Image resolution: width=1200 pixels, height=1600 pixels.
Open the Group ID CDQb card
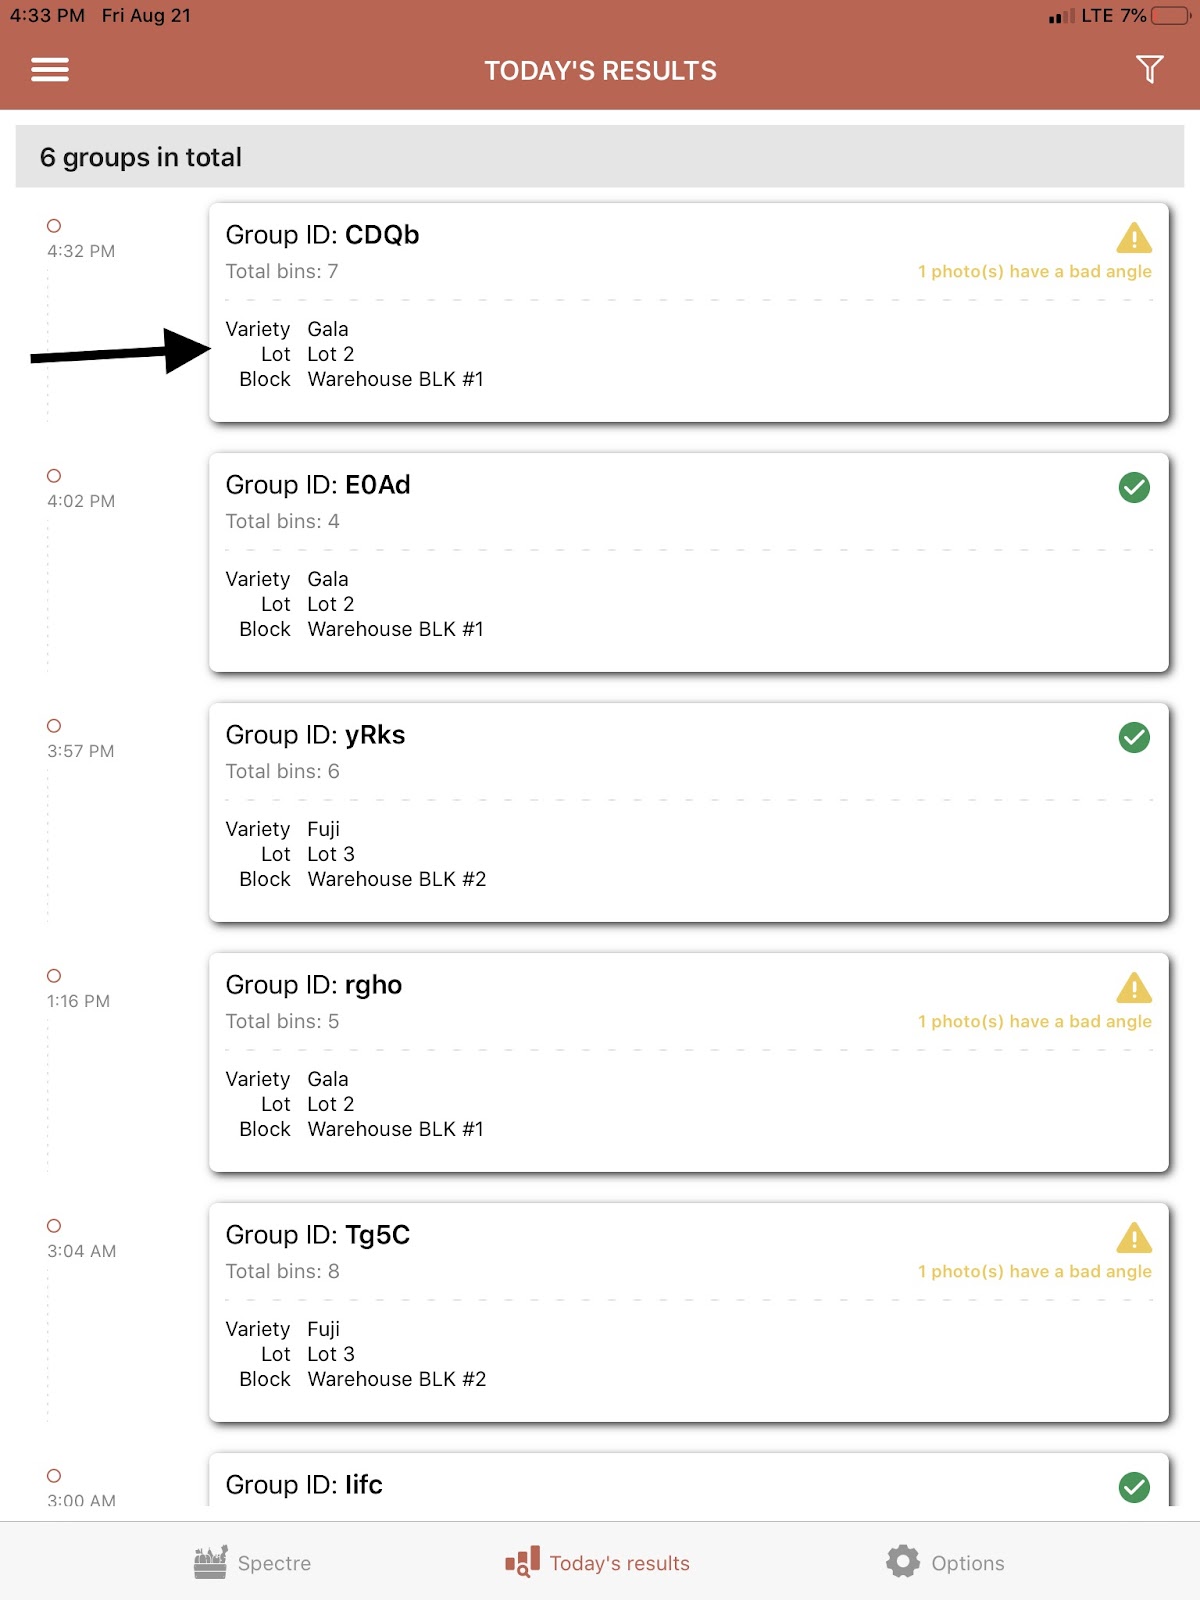688,312
